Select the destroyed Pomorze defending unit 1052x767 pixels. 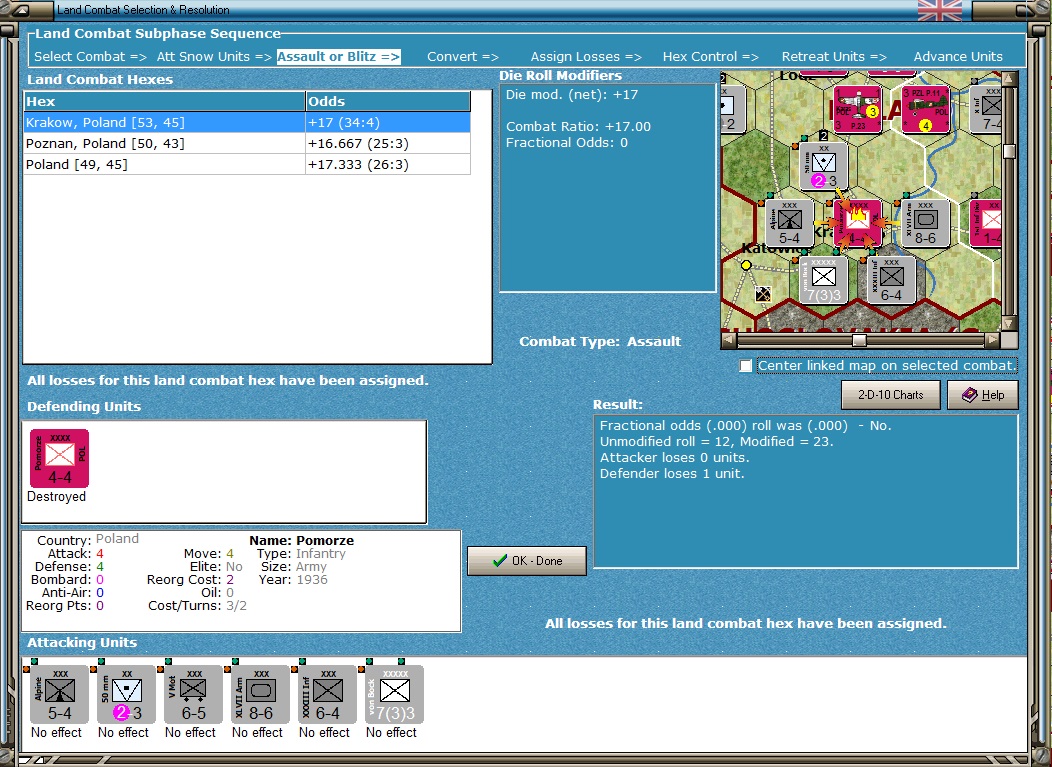pyautogui.click(x=59, y=458)
